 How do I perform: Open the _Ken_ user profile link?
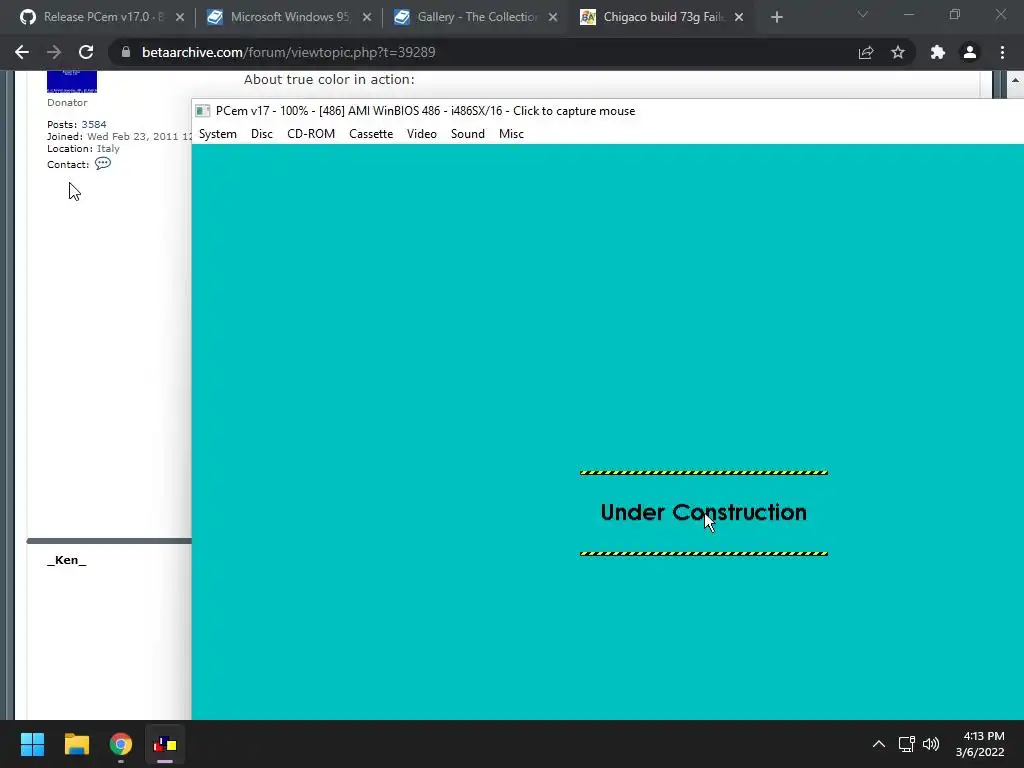click(67, 560)
